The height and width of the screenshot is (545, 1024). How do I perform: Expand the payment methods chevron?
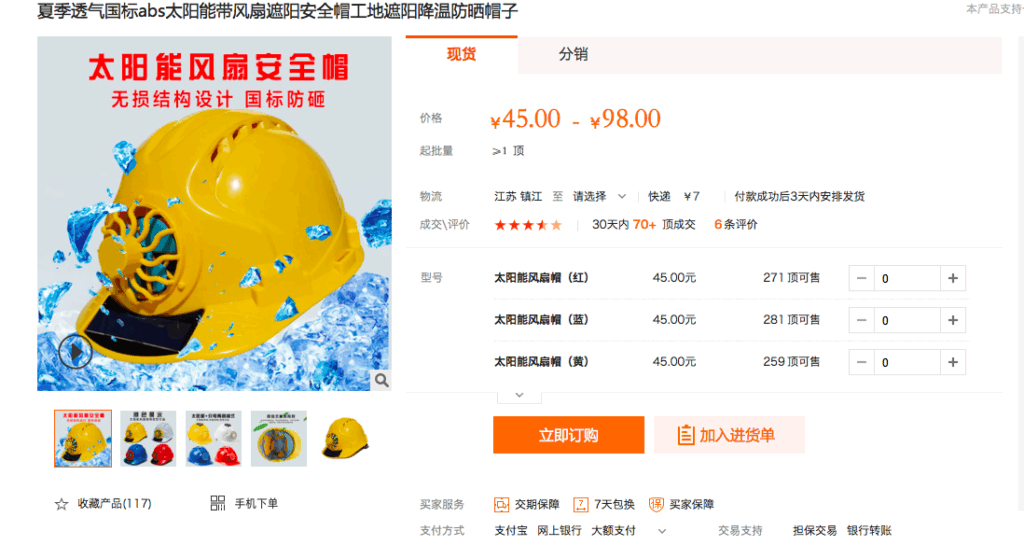(662, 531)
